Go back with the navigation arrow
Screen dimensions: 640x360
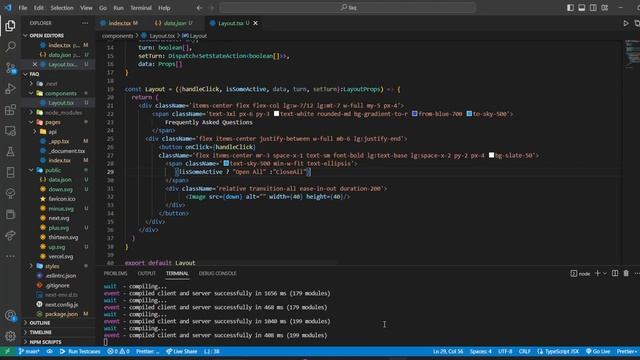(x=199, y=8)
